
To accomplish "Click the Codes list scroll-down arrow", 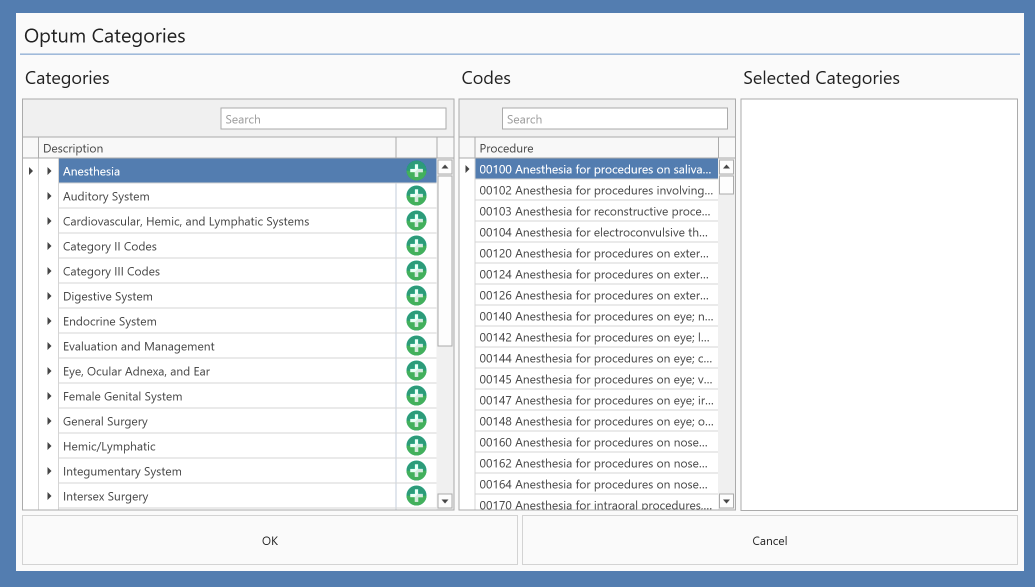I will (727, 501).
